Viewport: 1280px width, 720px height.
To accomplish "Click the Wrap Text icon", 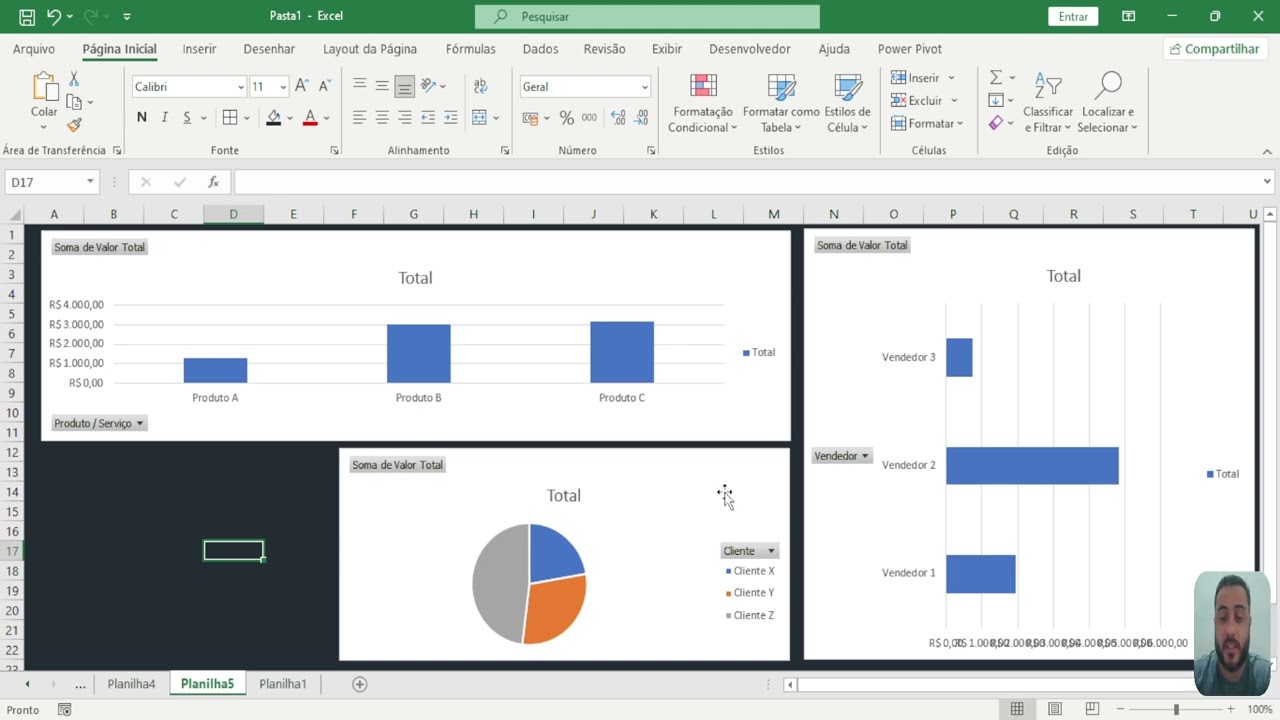I will [480, 86].
